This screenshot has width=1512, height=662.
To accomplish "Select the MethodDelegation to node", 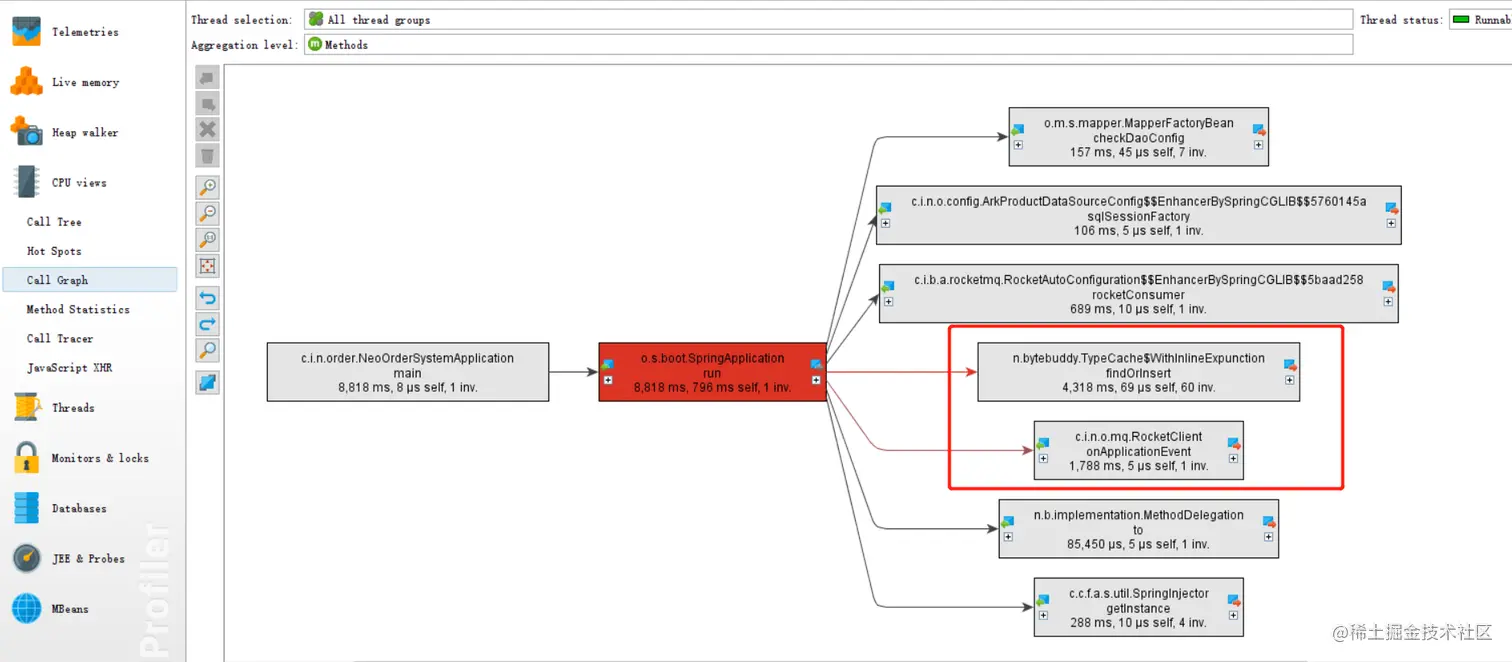I will [1138, 529].
